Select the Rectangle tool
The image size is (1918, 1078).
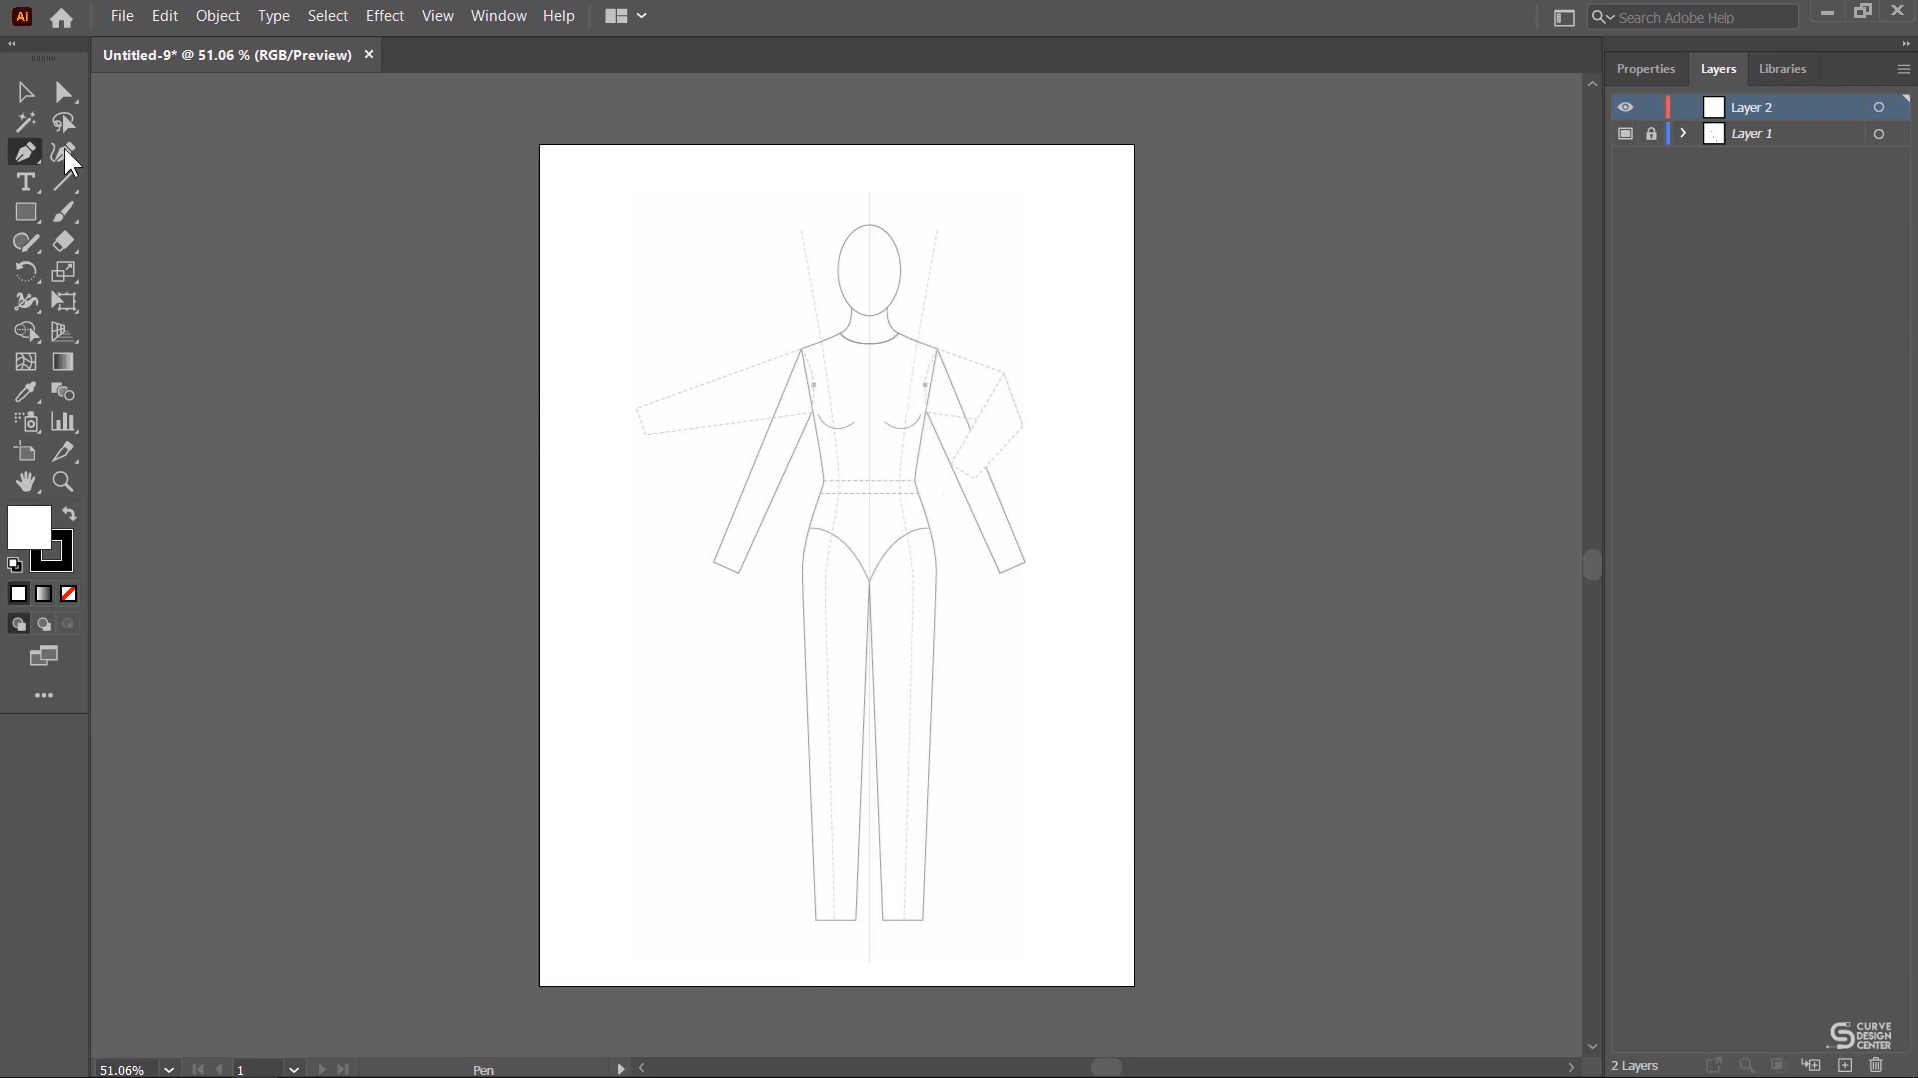coord(25,212)
